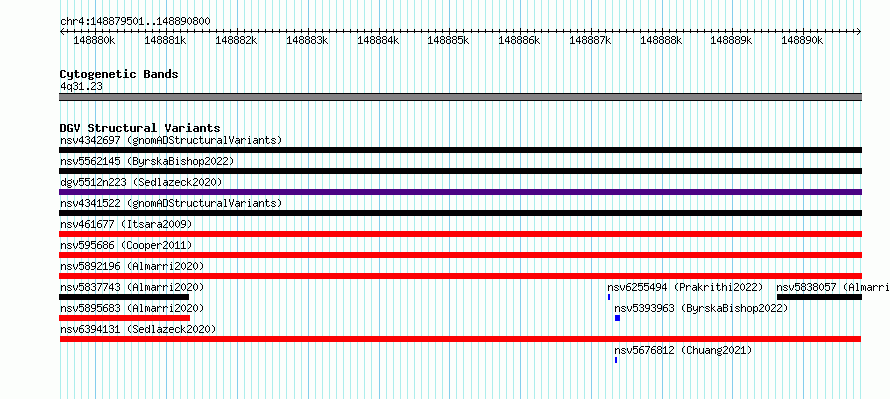
Task: Click the DGV Structural Variants track title
Action: 140,128
